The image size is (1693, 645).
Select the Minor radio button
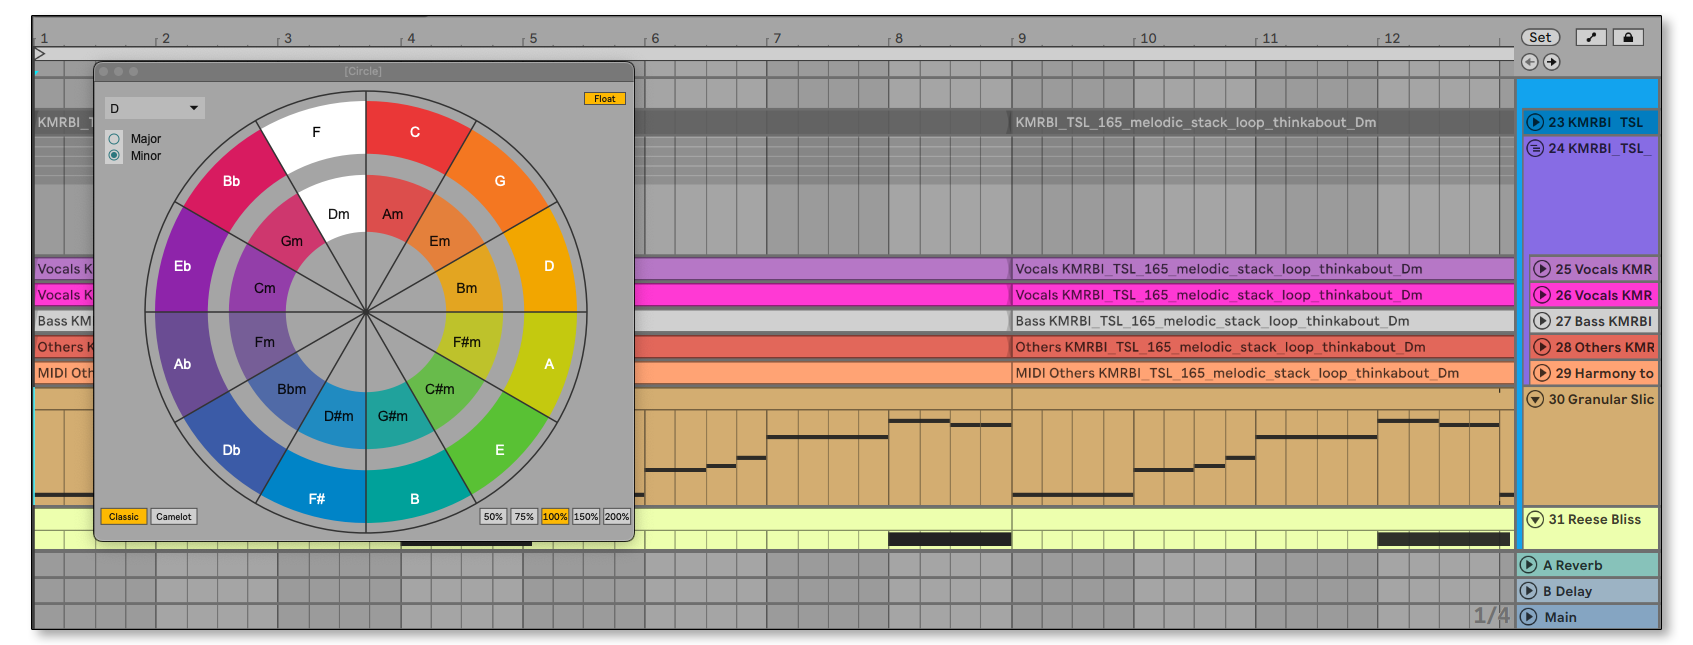(x=114, y=156)
